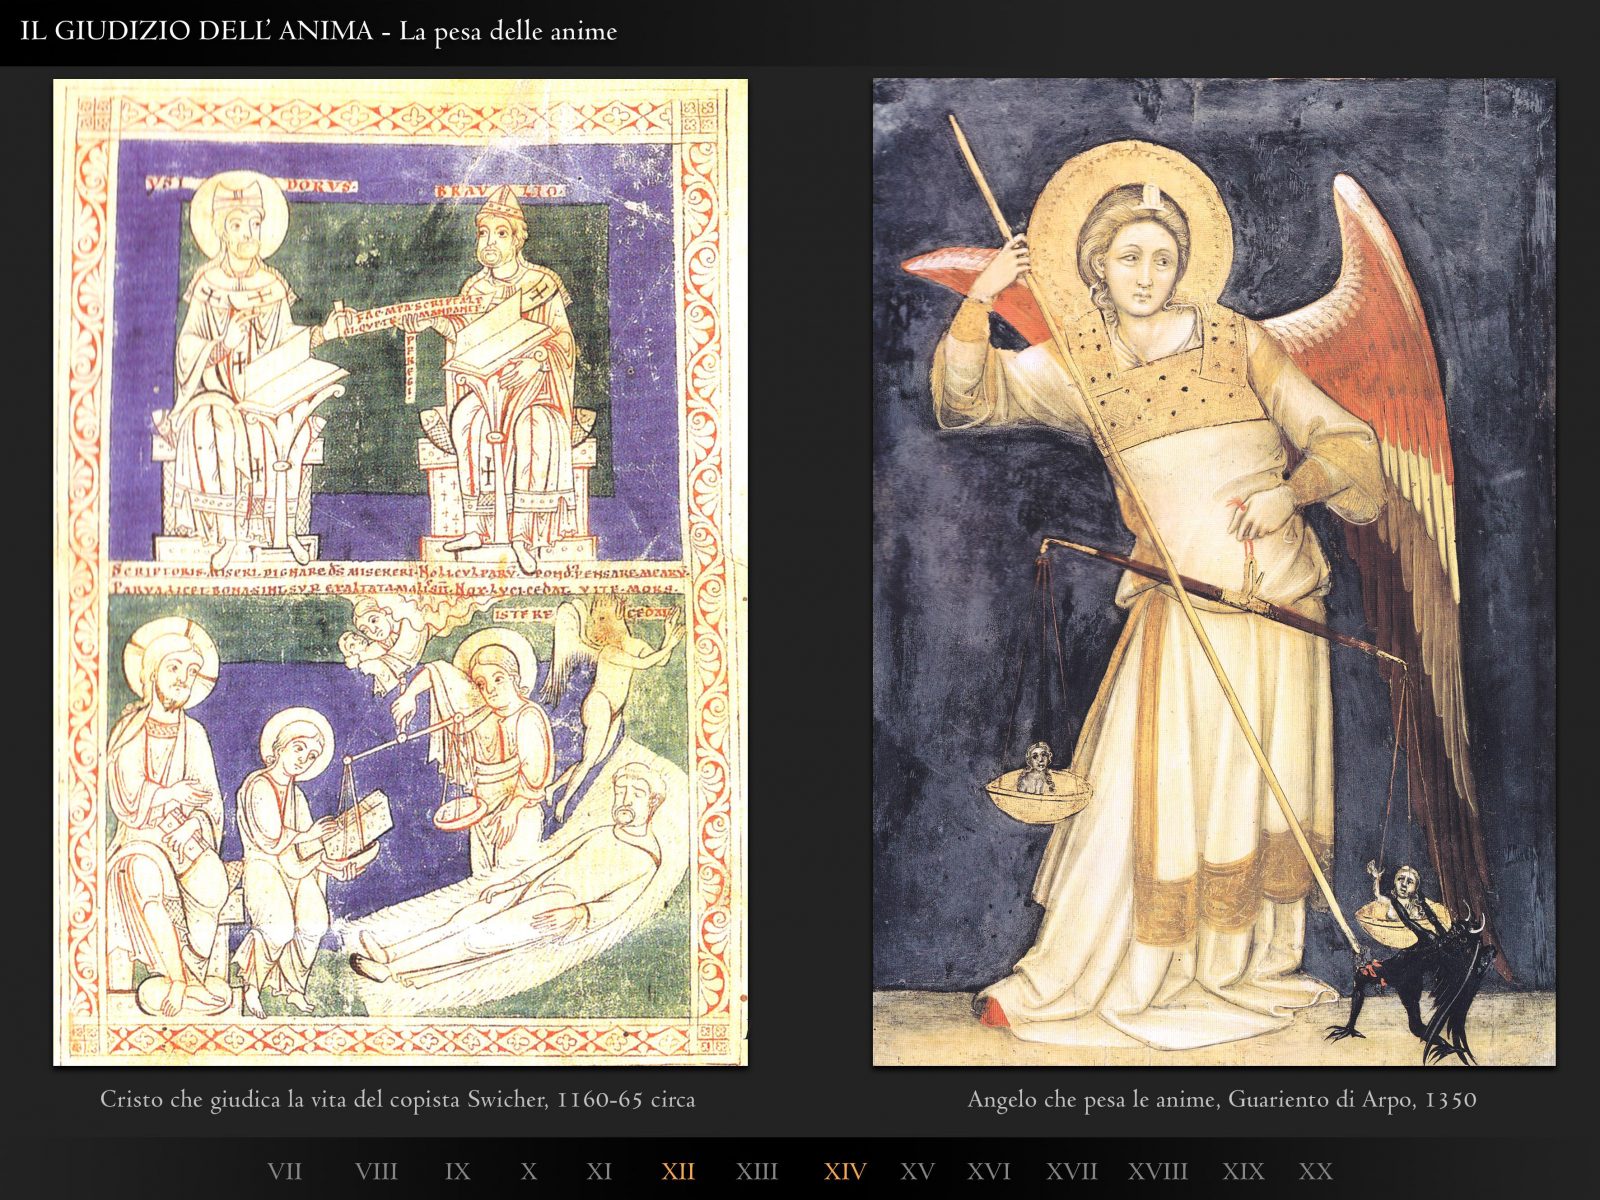Choose century XIX in the timeline
The height and width of the screenshot is (1200, 1600).
coord(1243,1171)
